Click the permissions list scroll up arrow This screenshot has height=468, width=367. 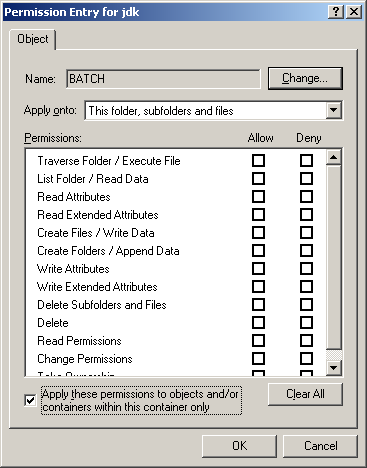334,157
